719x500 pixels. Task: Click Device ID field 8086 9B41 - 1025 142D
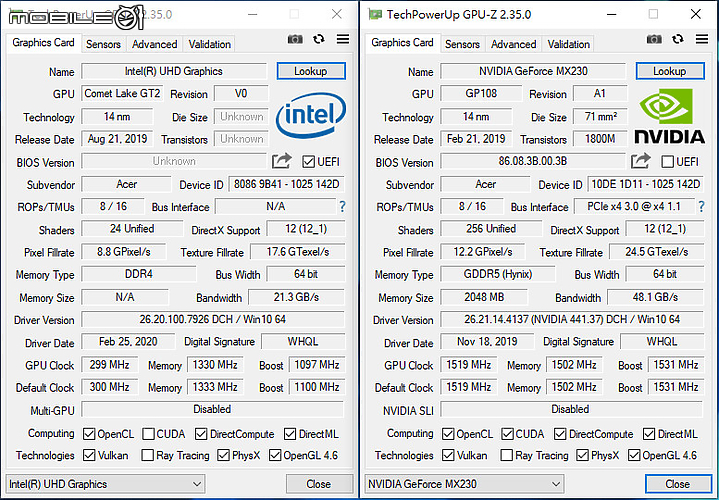287,184
